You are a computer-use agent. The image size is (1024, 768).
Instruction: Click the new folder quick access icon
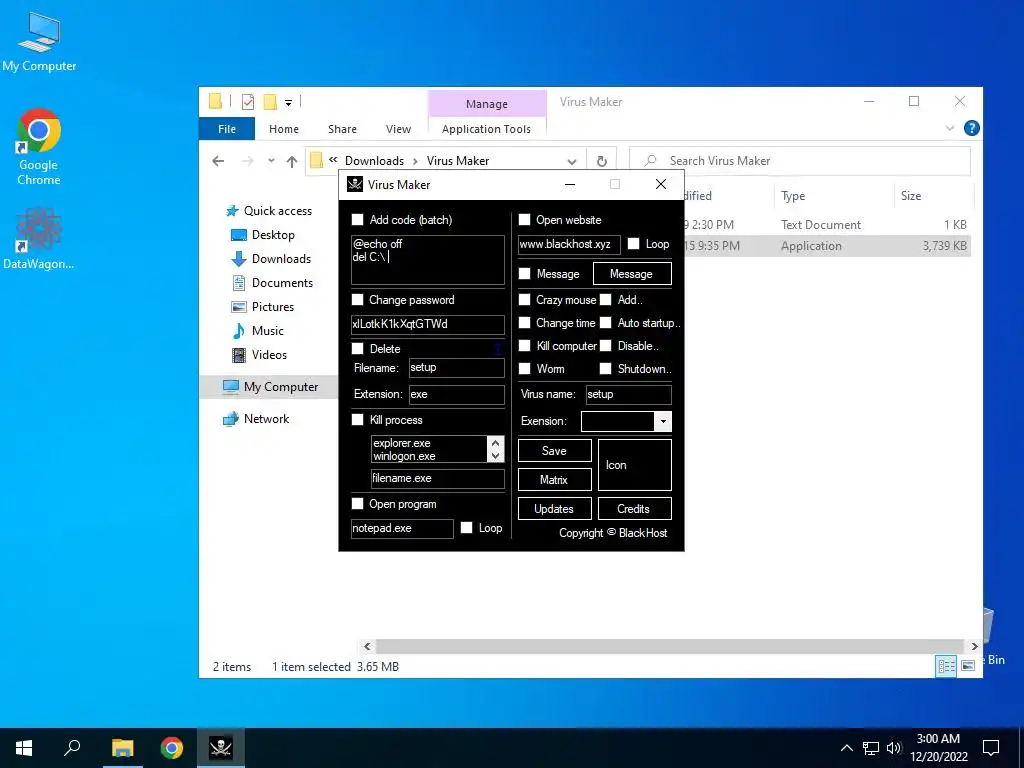point(270,102)
